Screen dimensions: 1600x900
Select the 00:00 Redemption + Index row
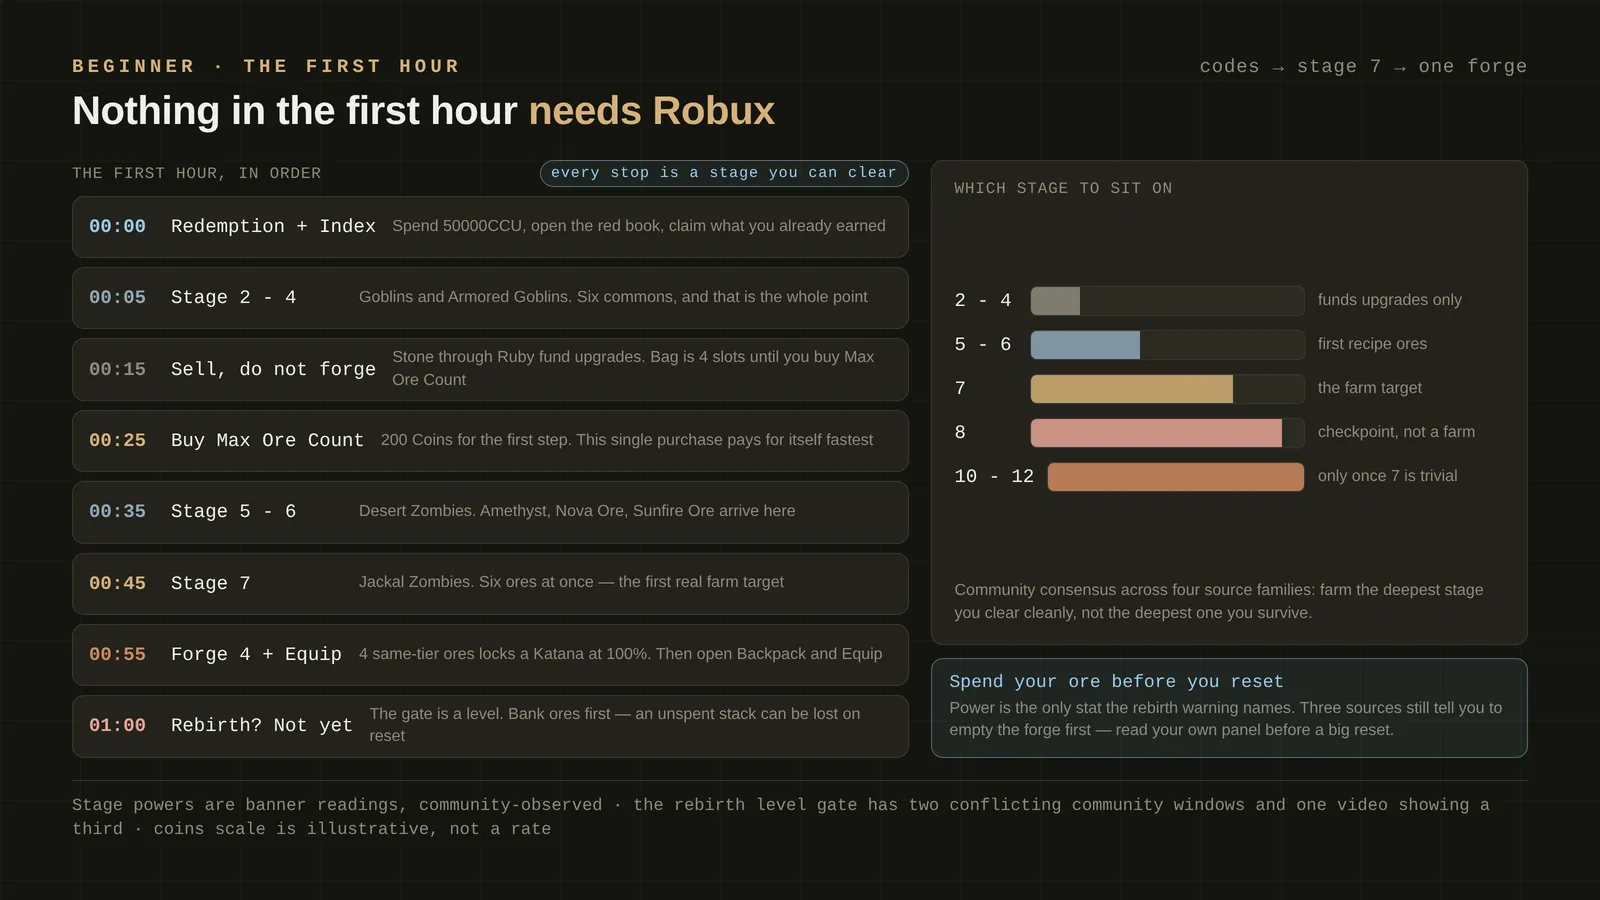pyautogui.click(x=490, y=227)
